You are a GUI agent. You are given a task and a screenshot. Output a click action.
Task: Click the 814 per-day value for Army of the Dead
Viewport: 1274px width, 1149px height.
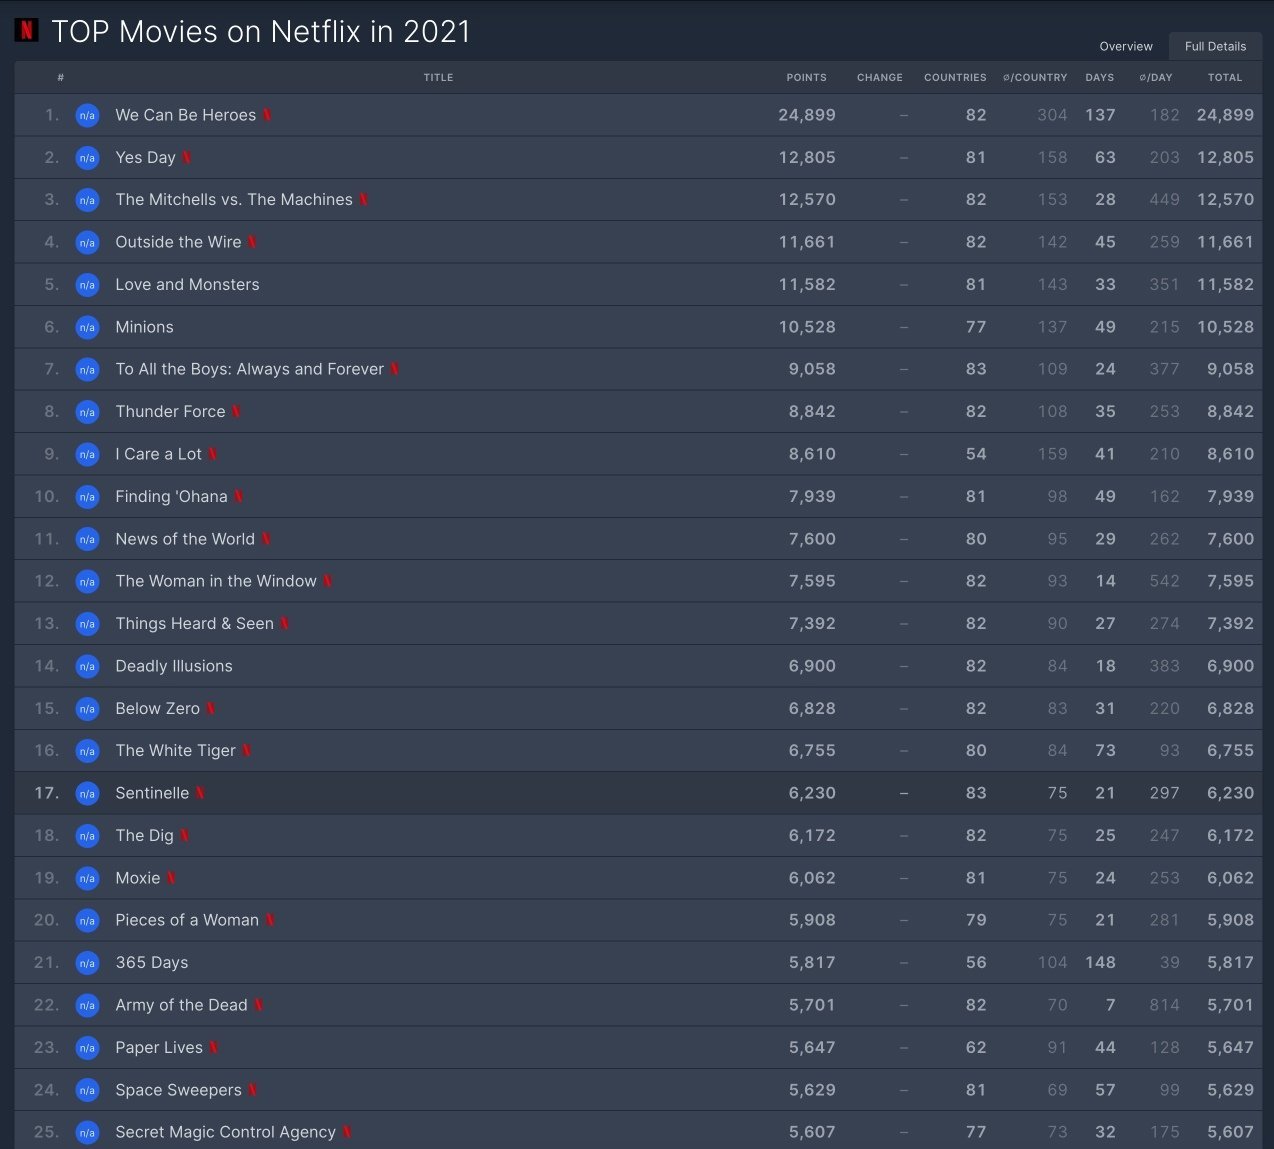1164,1005
